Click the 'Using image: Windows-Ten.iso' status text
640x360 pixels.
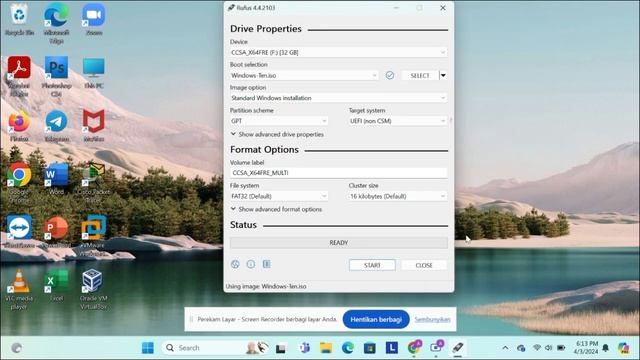[266, 286]
